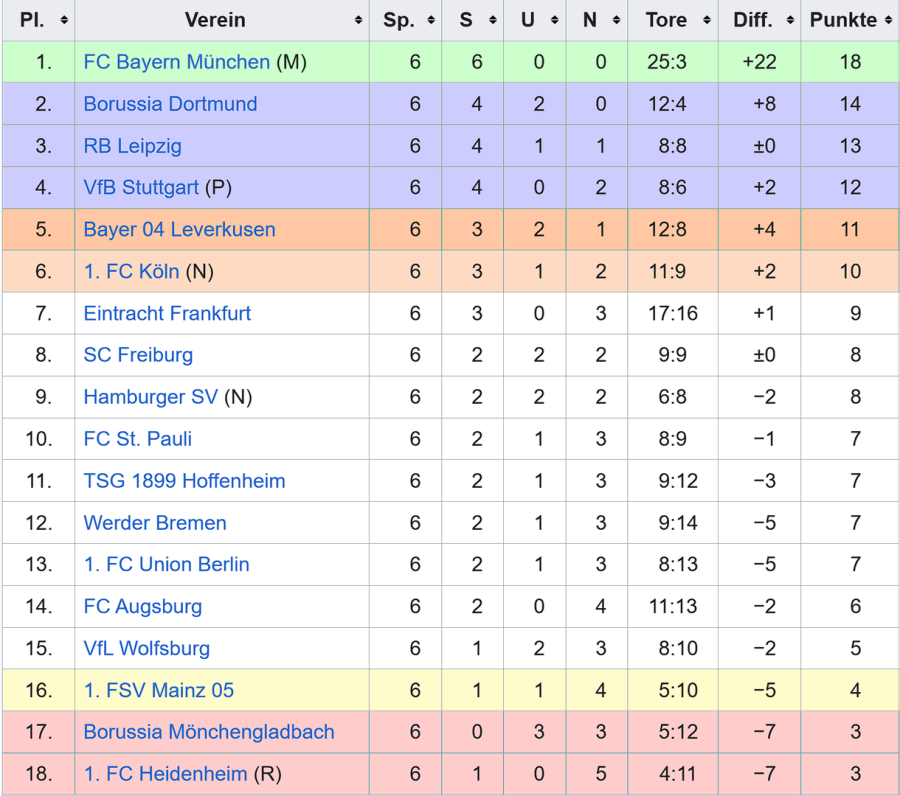Go to 1. FC Union Berlin
This screenshot has height=796, width=900.
pos(166,565)
